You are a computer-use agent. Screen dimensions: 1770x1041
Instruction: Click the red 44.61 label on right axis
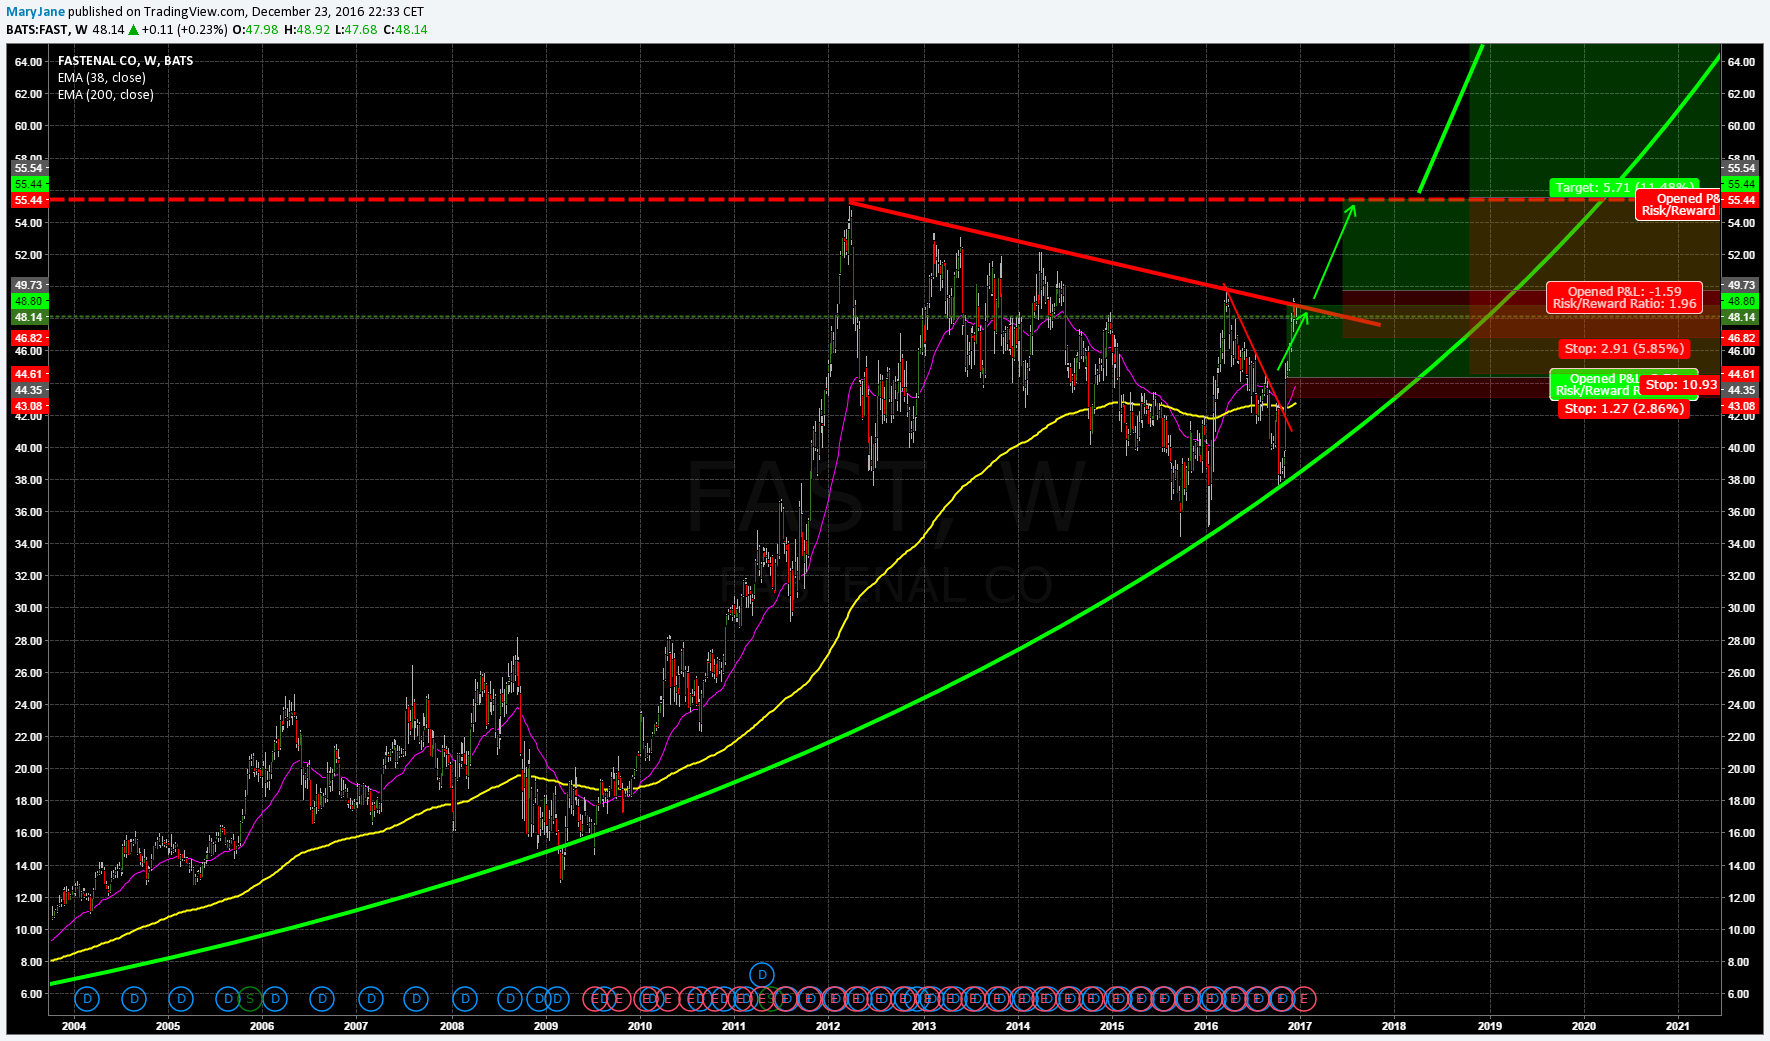pos(1741,374)
